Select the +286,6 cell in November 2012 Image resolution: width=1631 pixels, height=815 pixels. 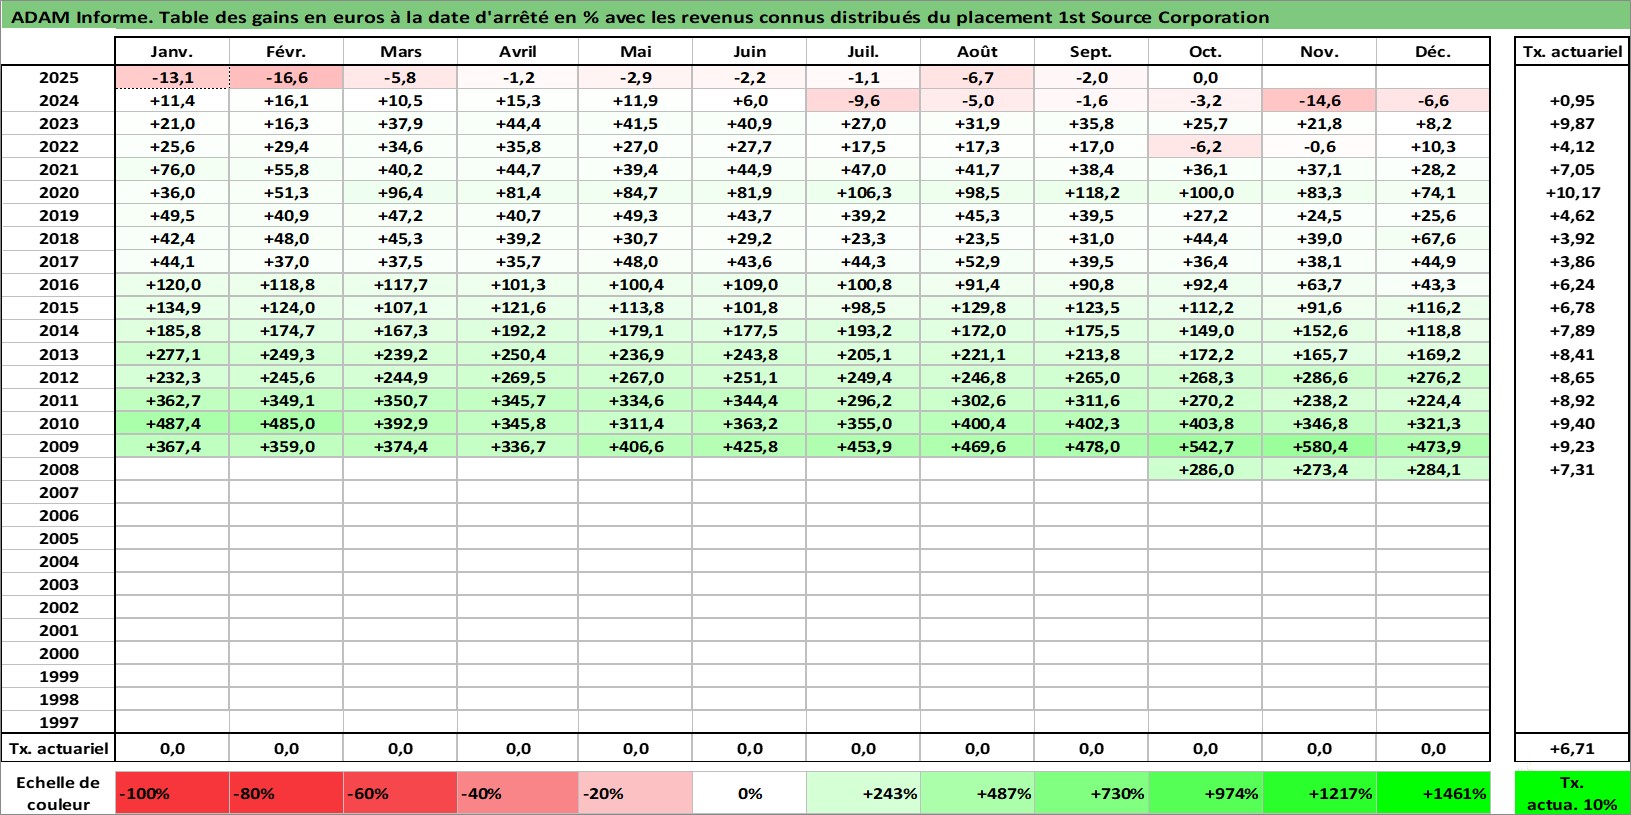click(1319, 377)
